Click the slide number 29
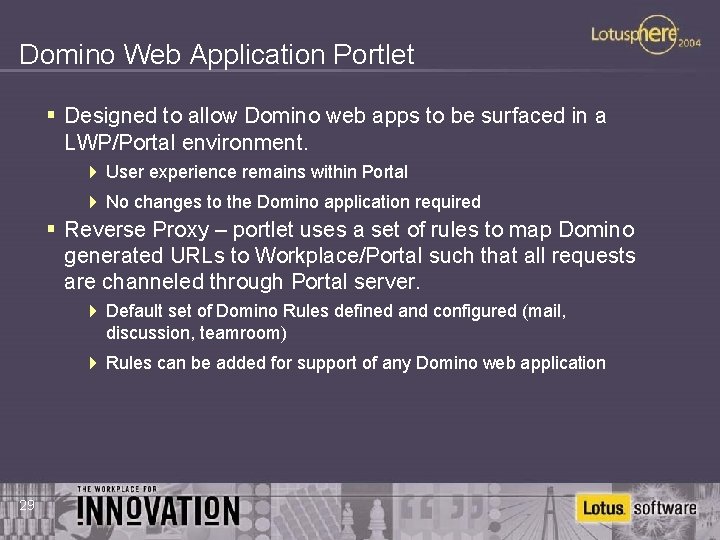The image size is (720, 540). (x=27, y=506)
